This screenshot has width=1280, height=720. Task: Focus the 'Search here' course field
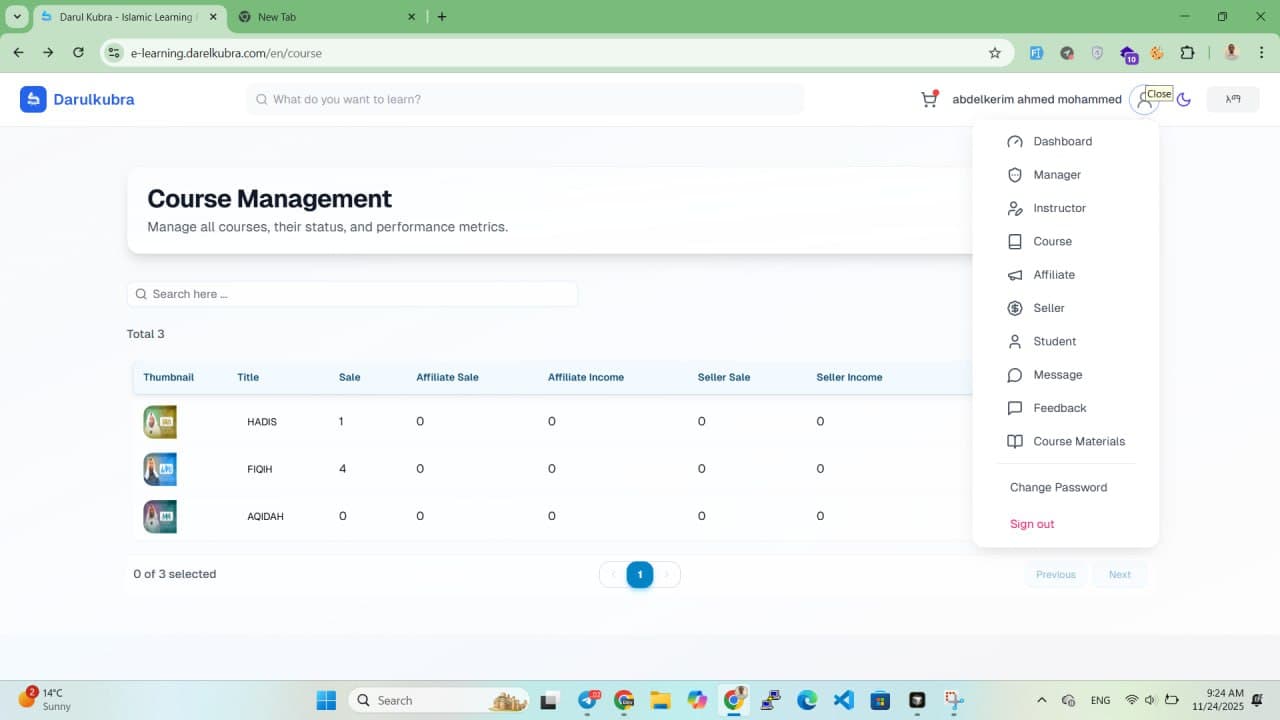tap(360, 294)
